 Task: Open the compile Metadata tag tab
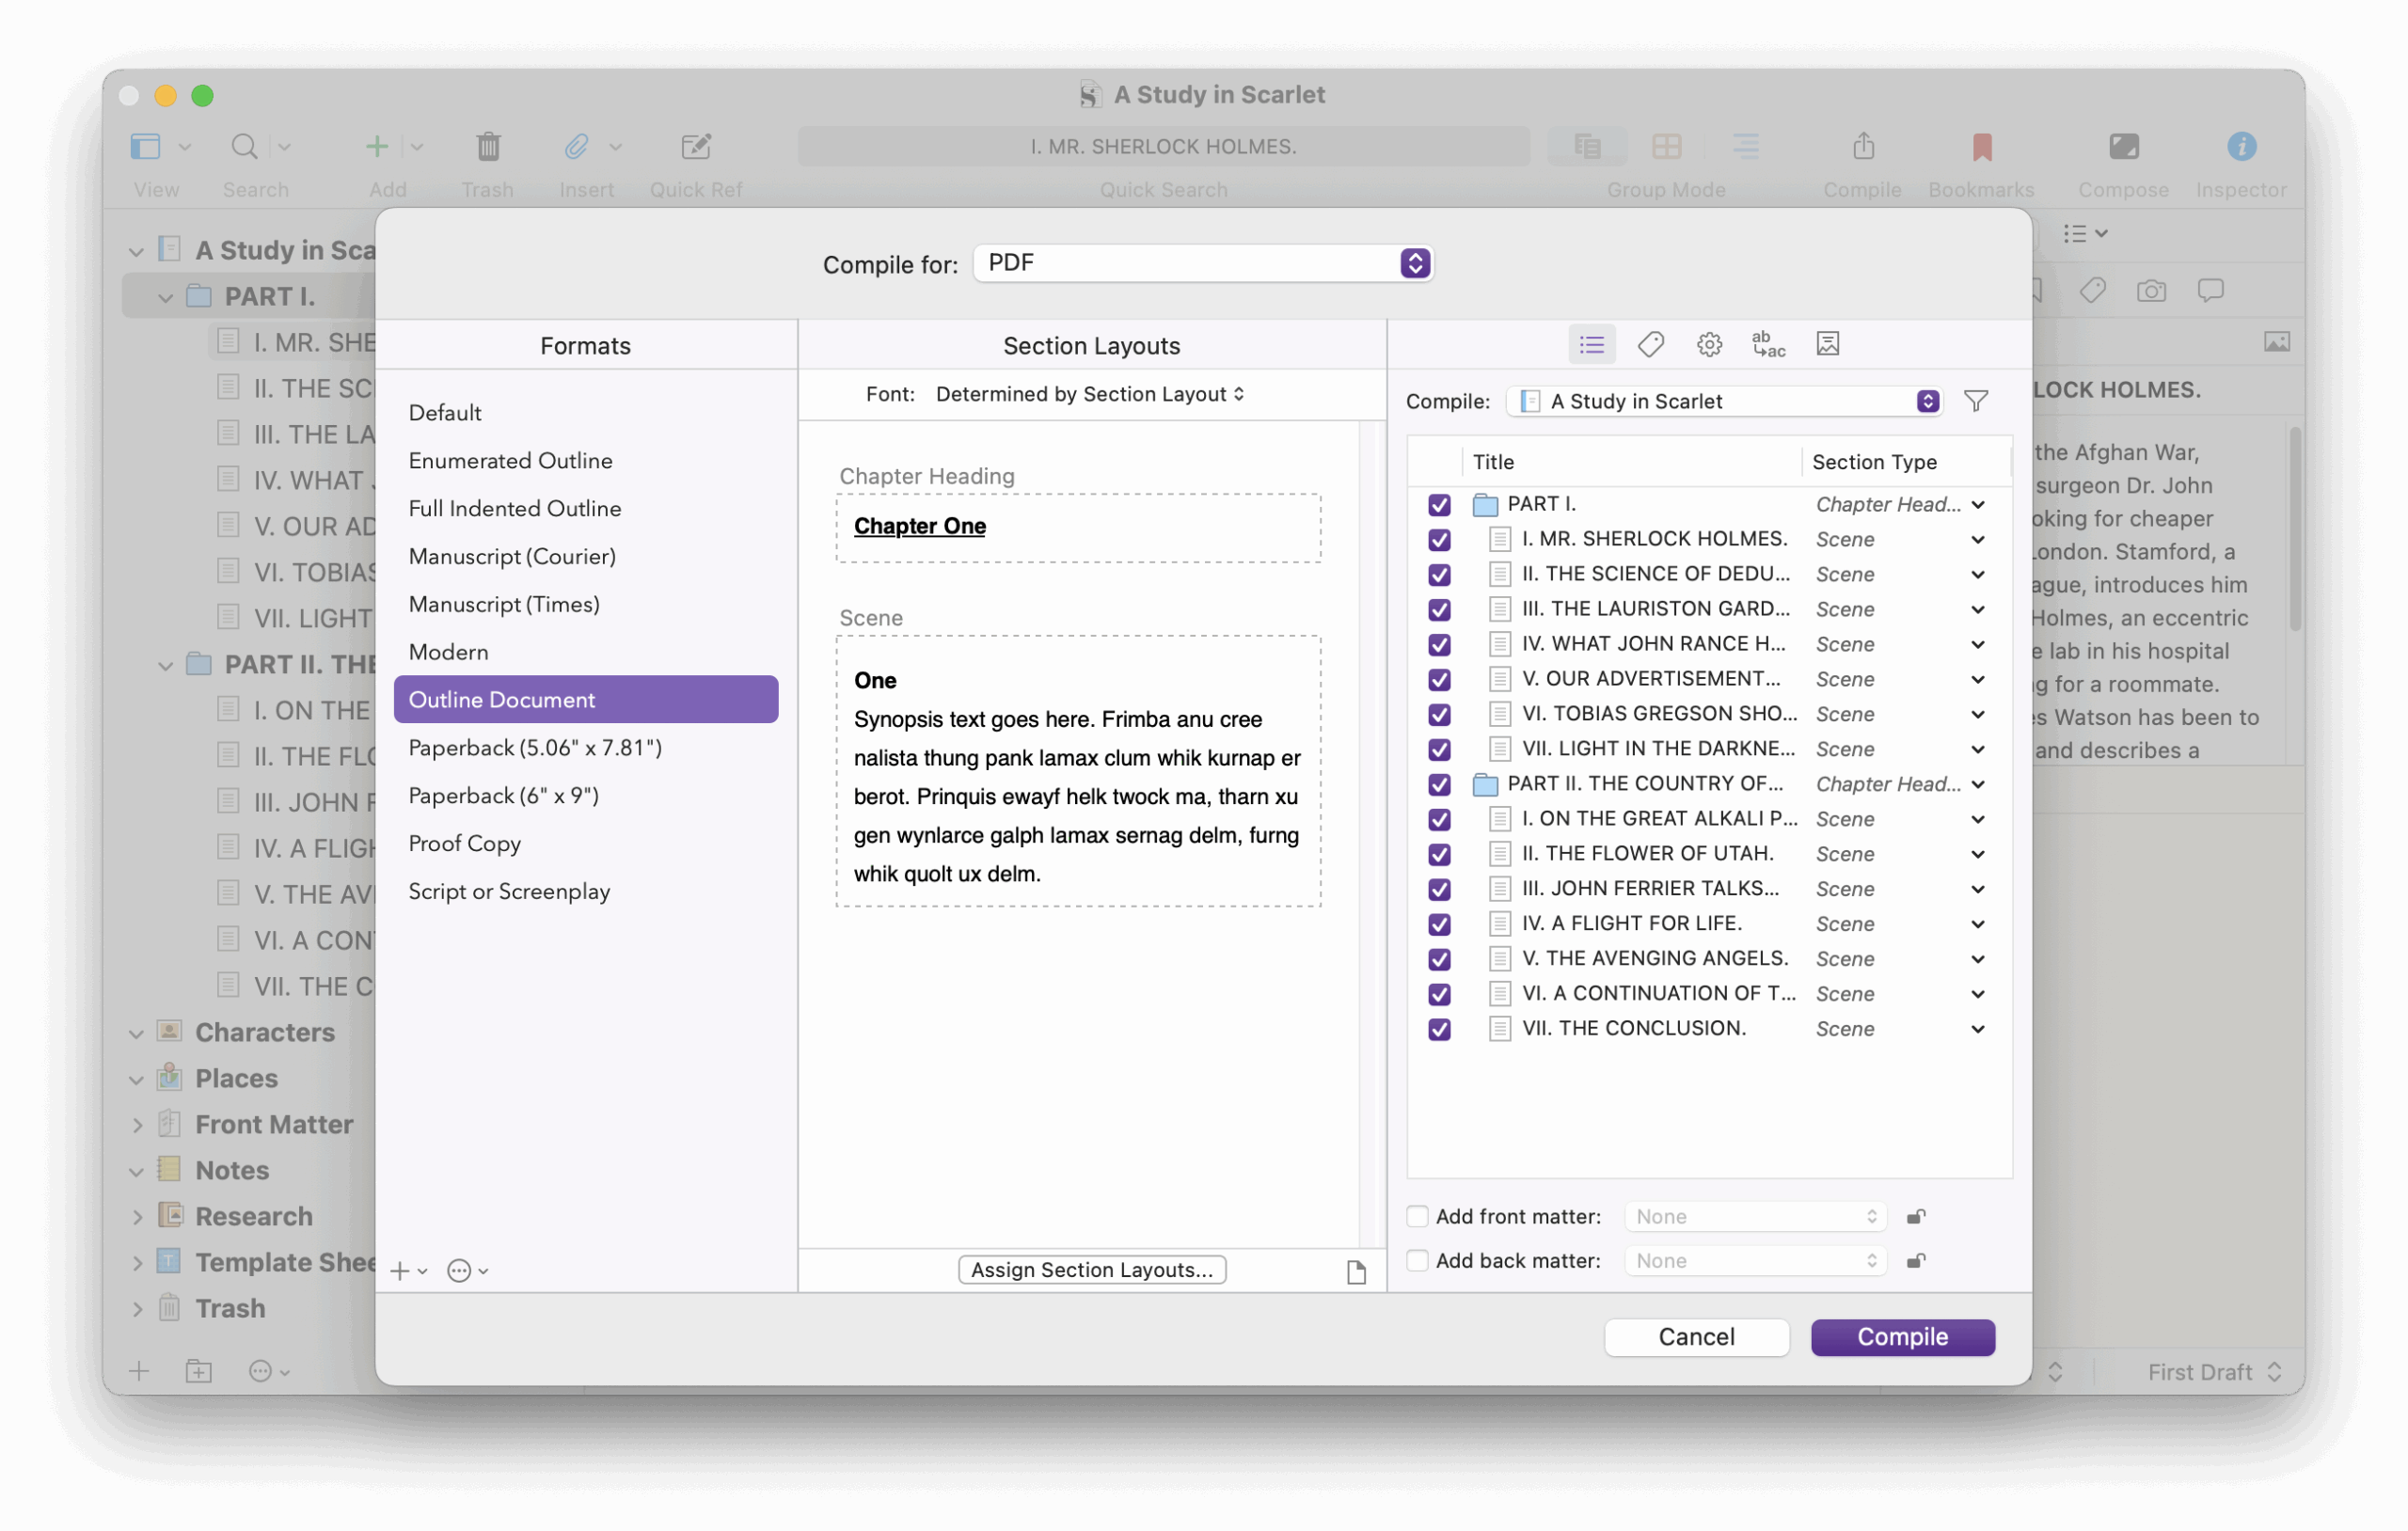click(1650, 345)
